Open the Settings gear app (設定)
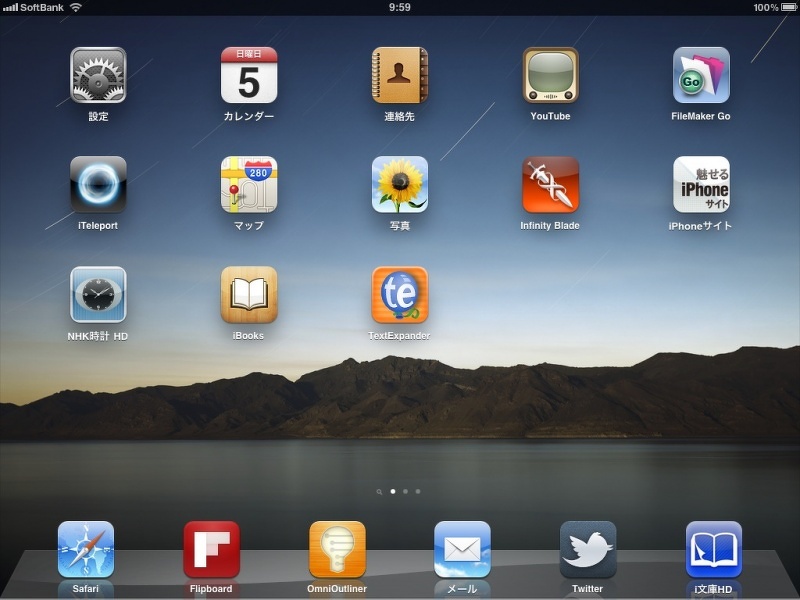800x600 pixels. click(98, 75)
